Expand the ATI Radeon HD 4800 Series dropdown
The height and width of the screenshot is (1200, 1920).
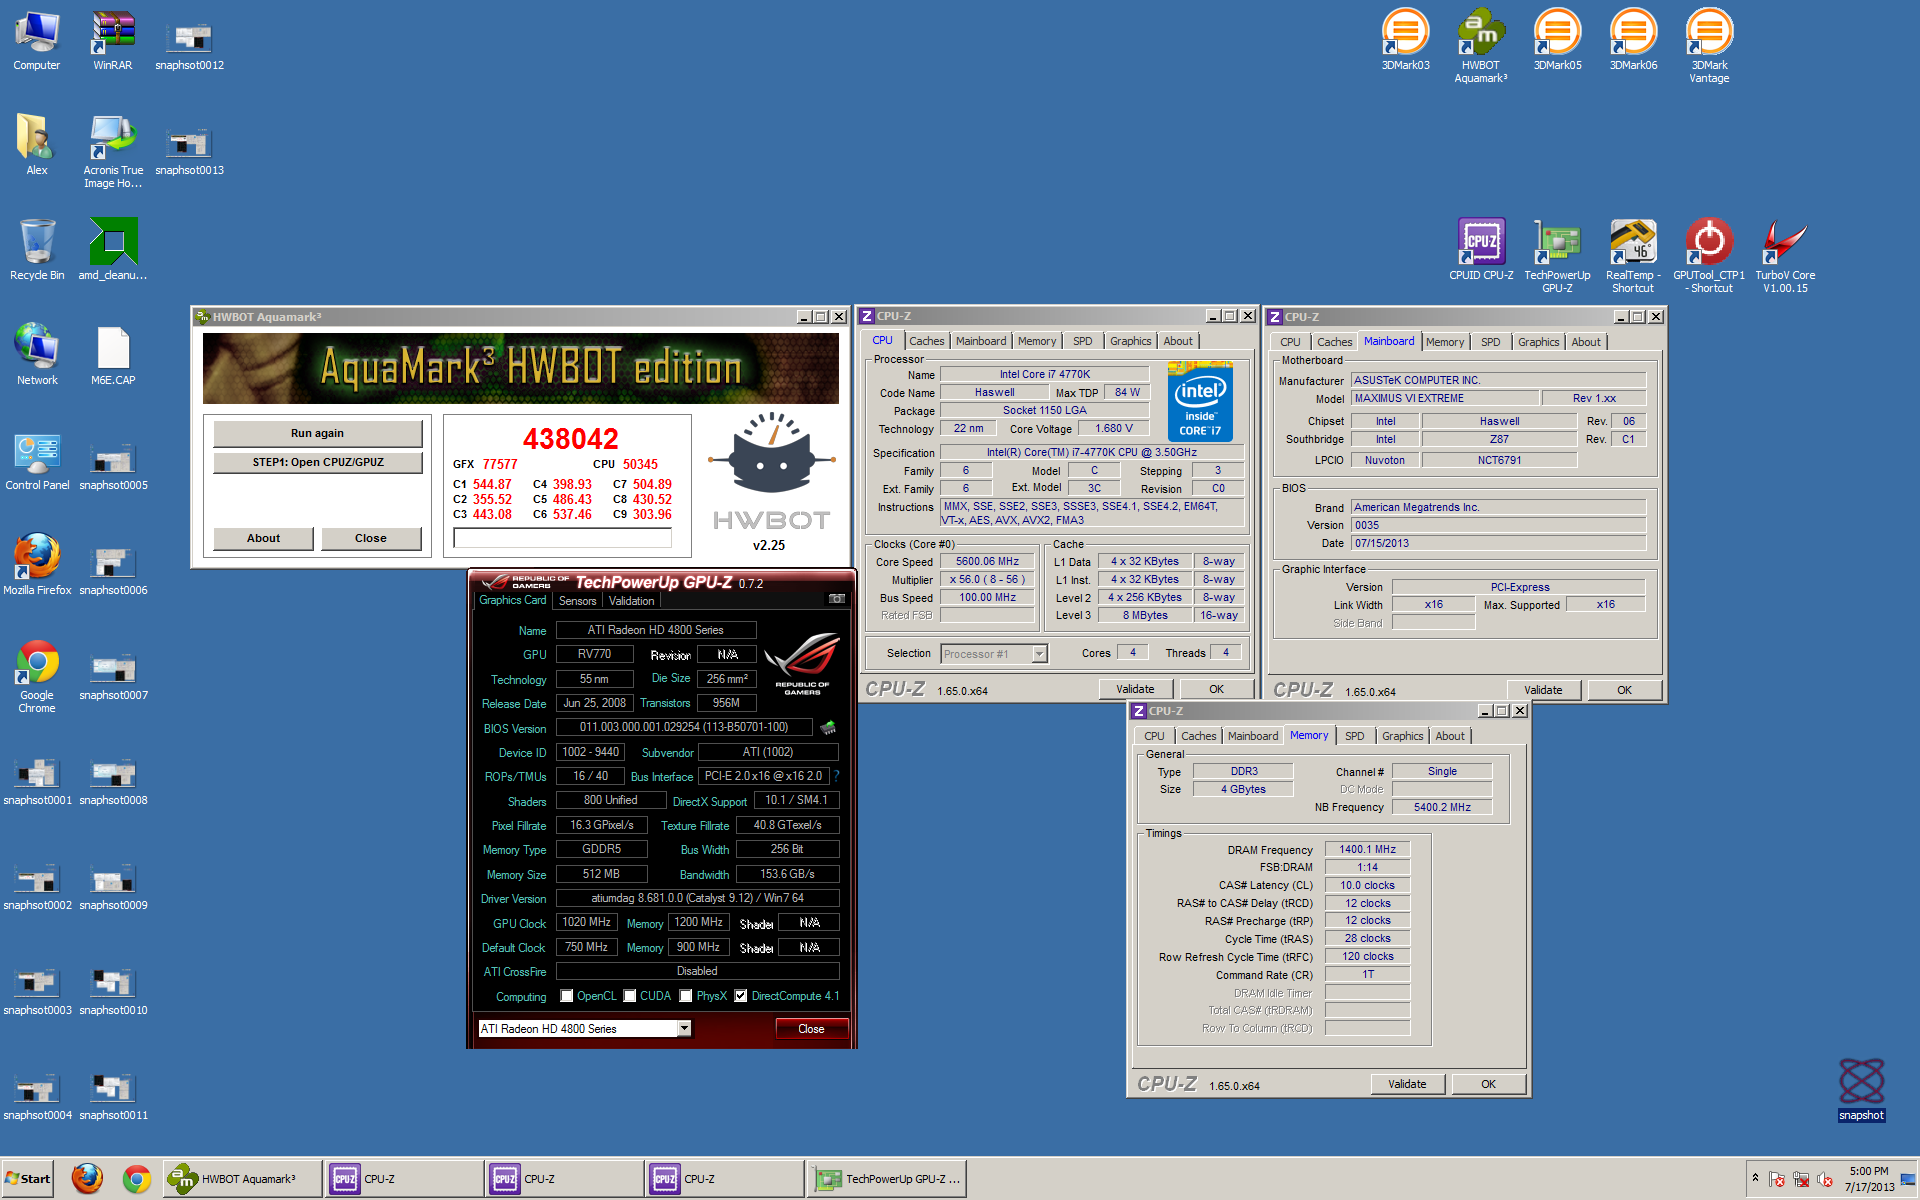(684, 1028)
